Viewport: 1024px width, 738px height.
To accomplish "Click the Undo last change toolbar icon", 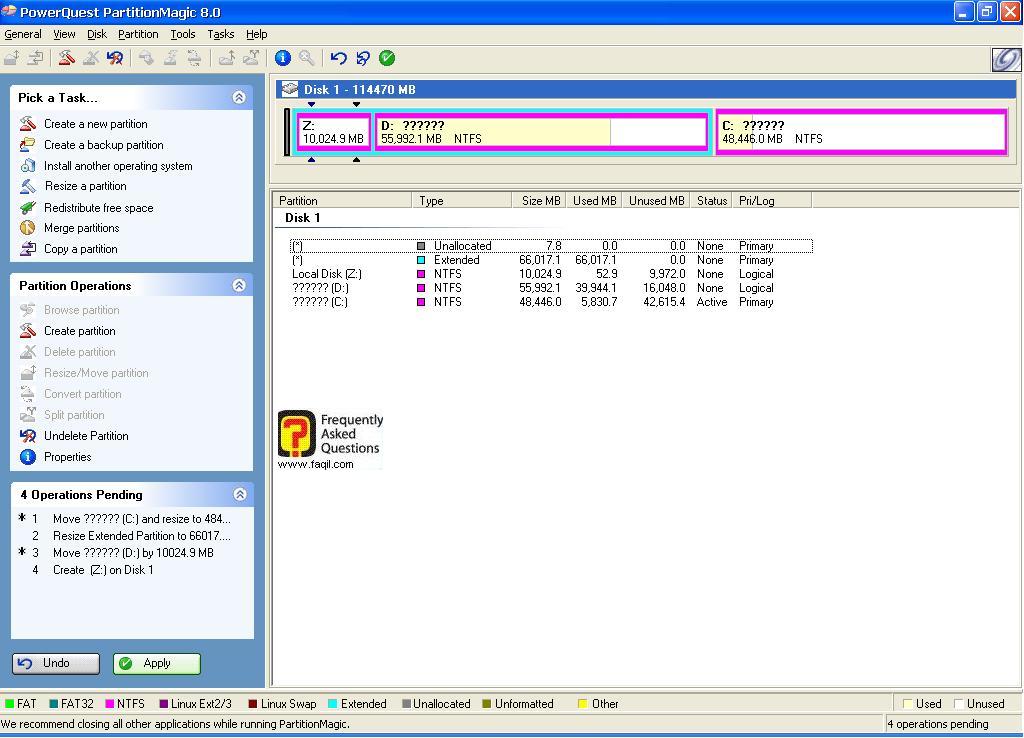I will [x=338, y=58].
